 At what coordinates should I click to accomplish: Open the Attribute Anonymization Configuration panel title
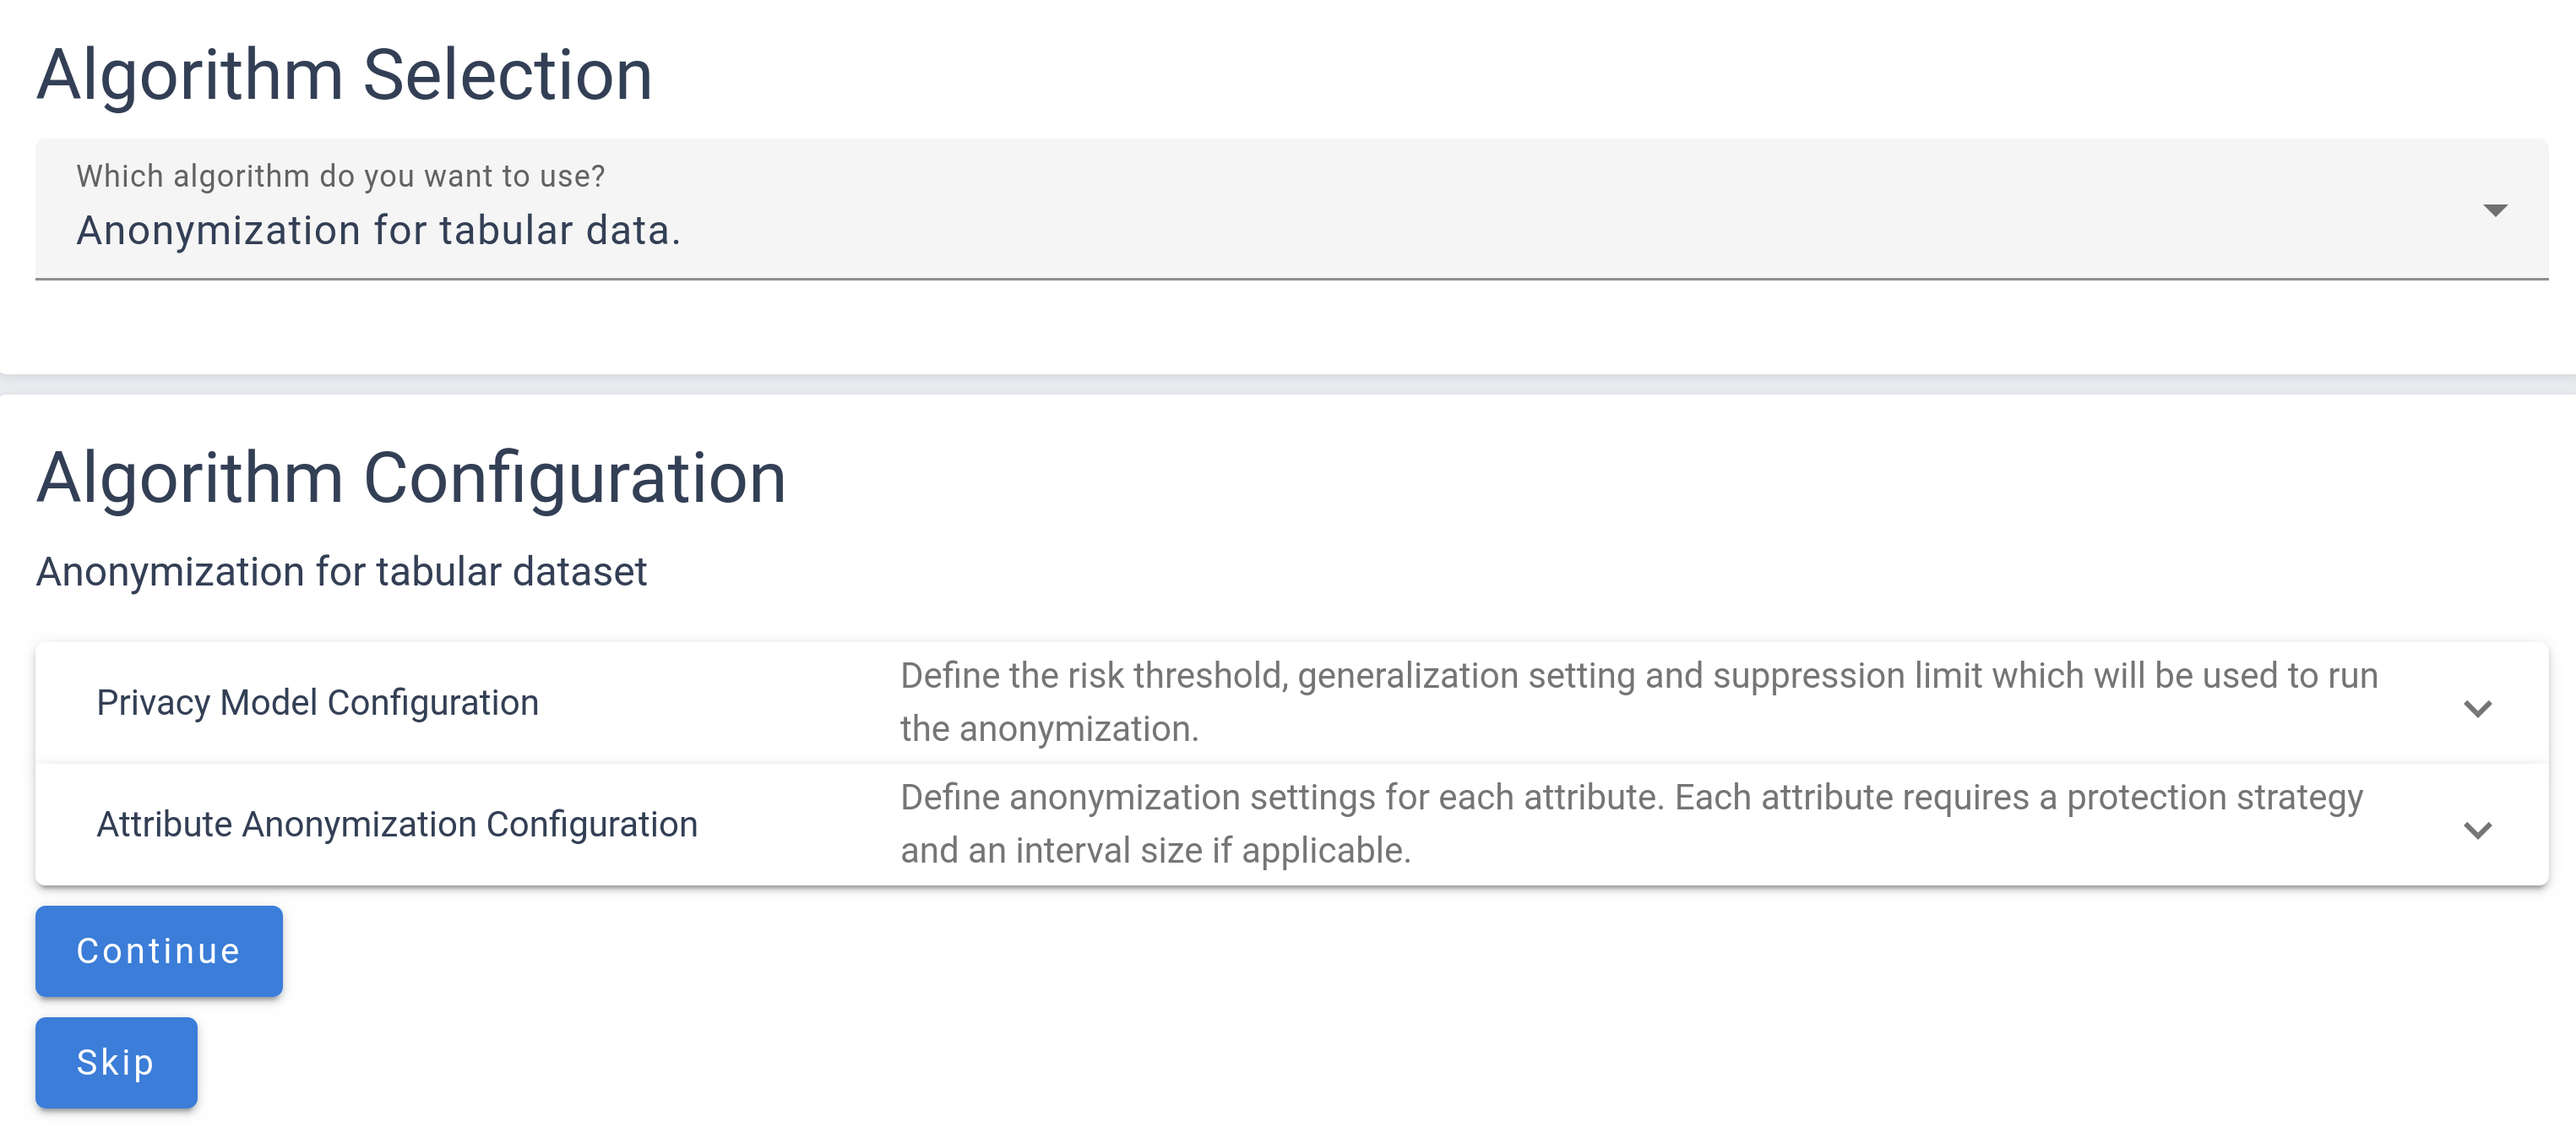coord(397,825)
